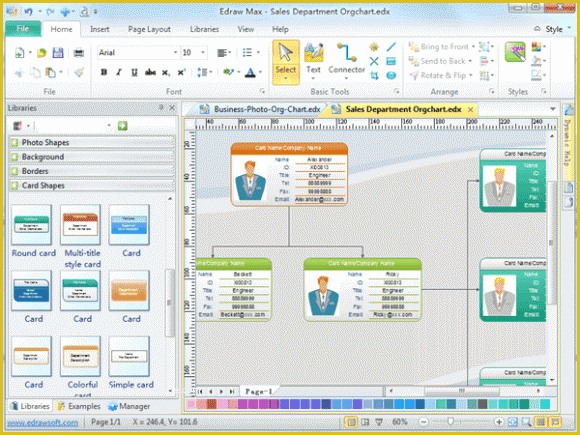Switch to the Insert ribbon tab

100,29
